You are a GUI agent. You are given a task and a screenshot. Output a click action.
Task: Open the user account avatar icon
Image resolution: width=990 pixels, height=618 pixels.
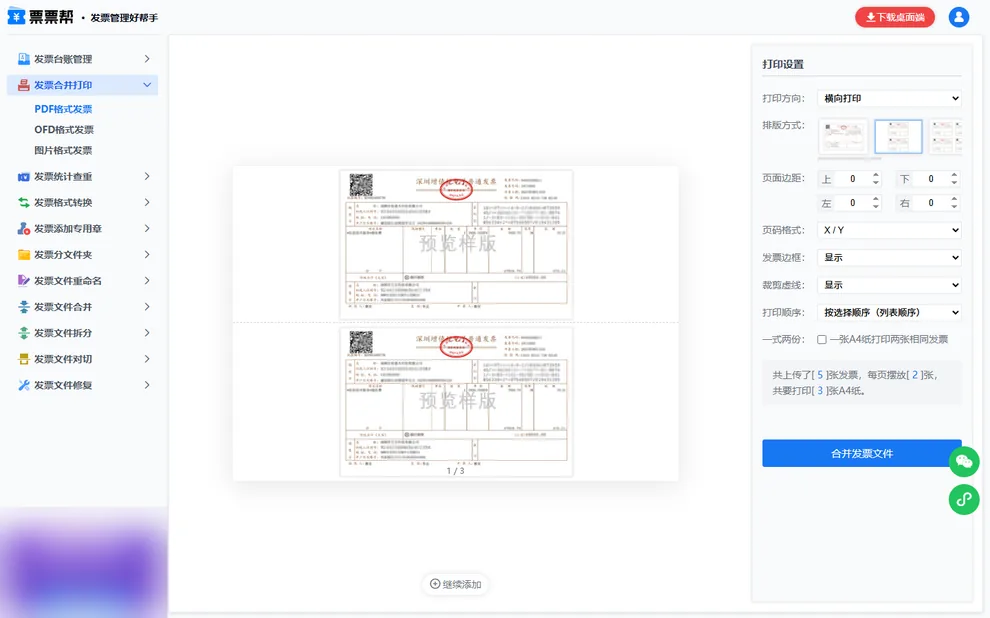click(x=958, y=17)
